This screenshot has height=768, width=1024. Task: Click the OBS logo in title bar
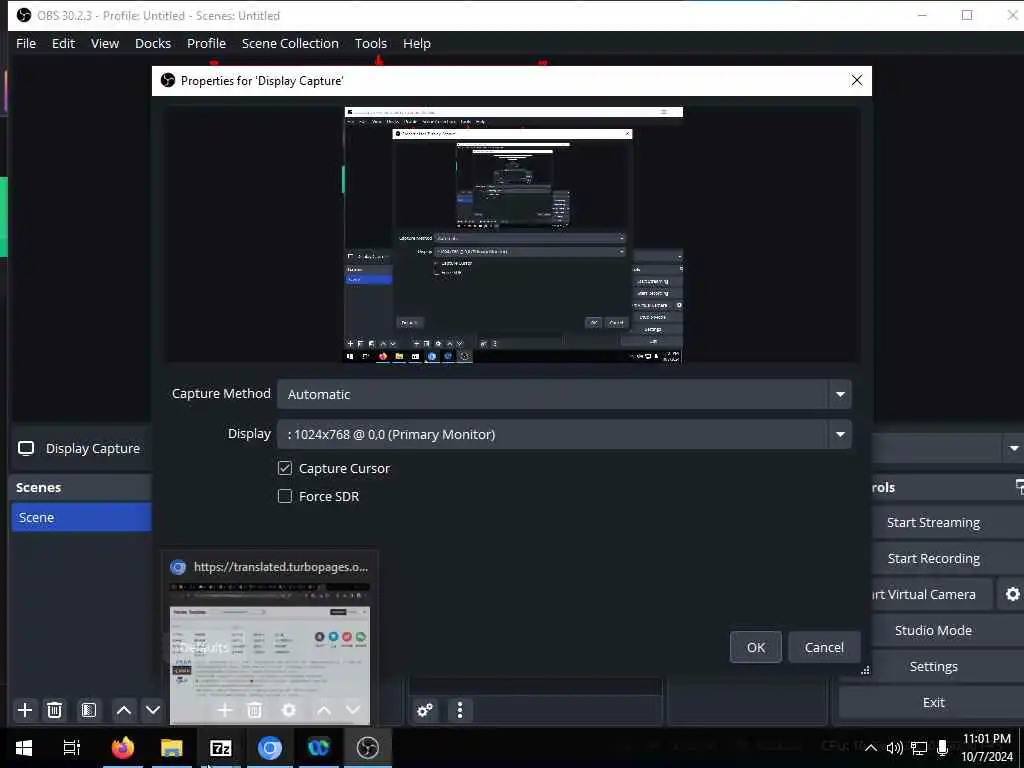[x=24, y=15]
